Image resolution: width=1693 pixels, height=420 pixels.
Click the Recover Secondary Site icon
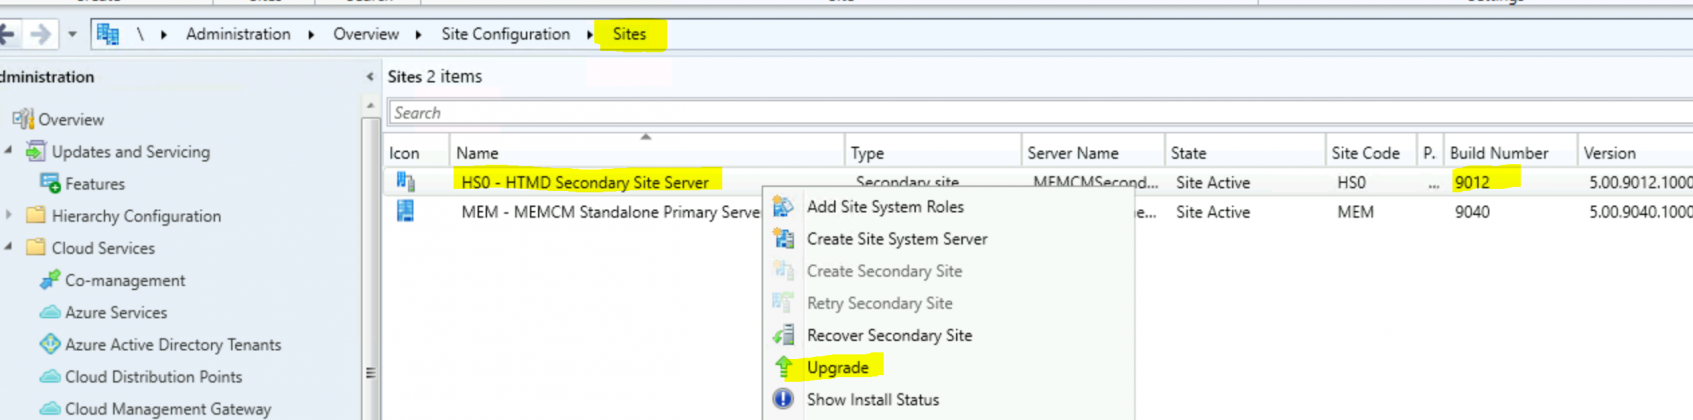pos(783,335)
